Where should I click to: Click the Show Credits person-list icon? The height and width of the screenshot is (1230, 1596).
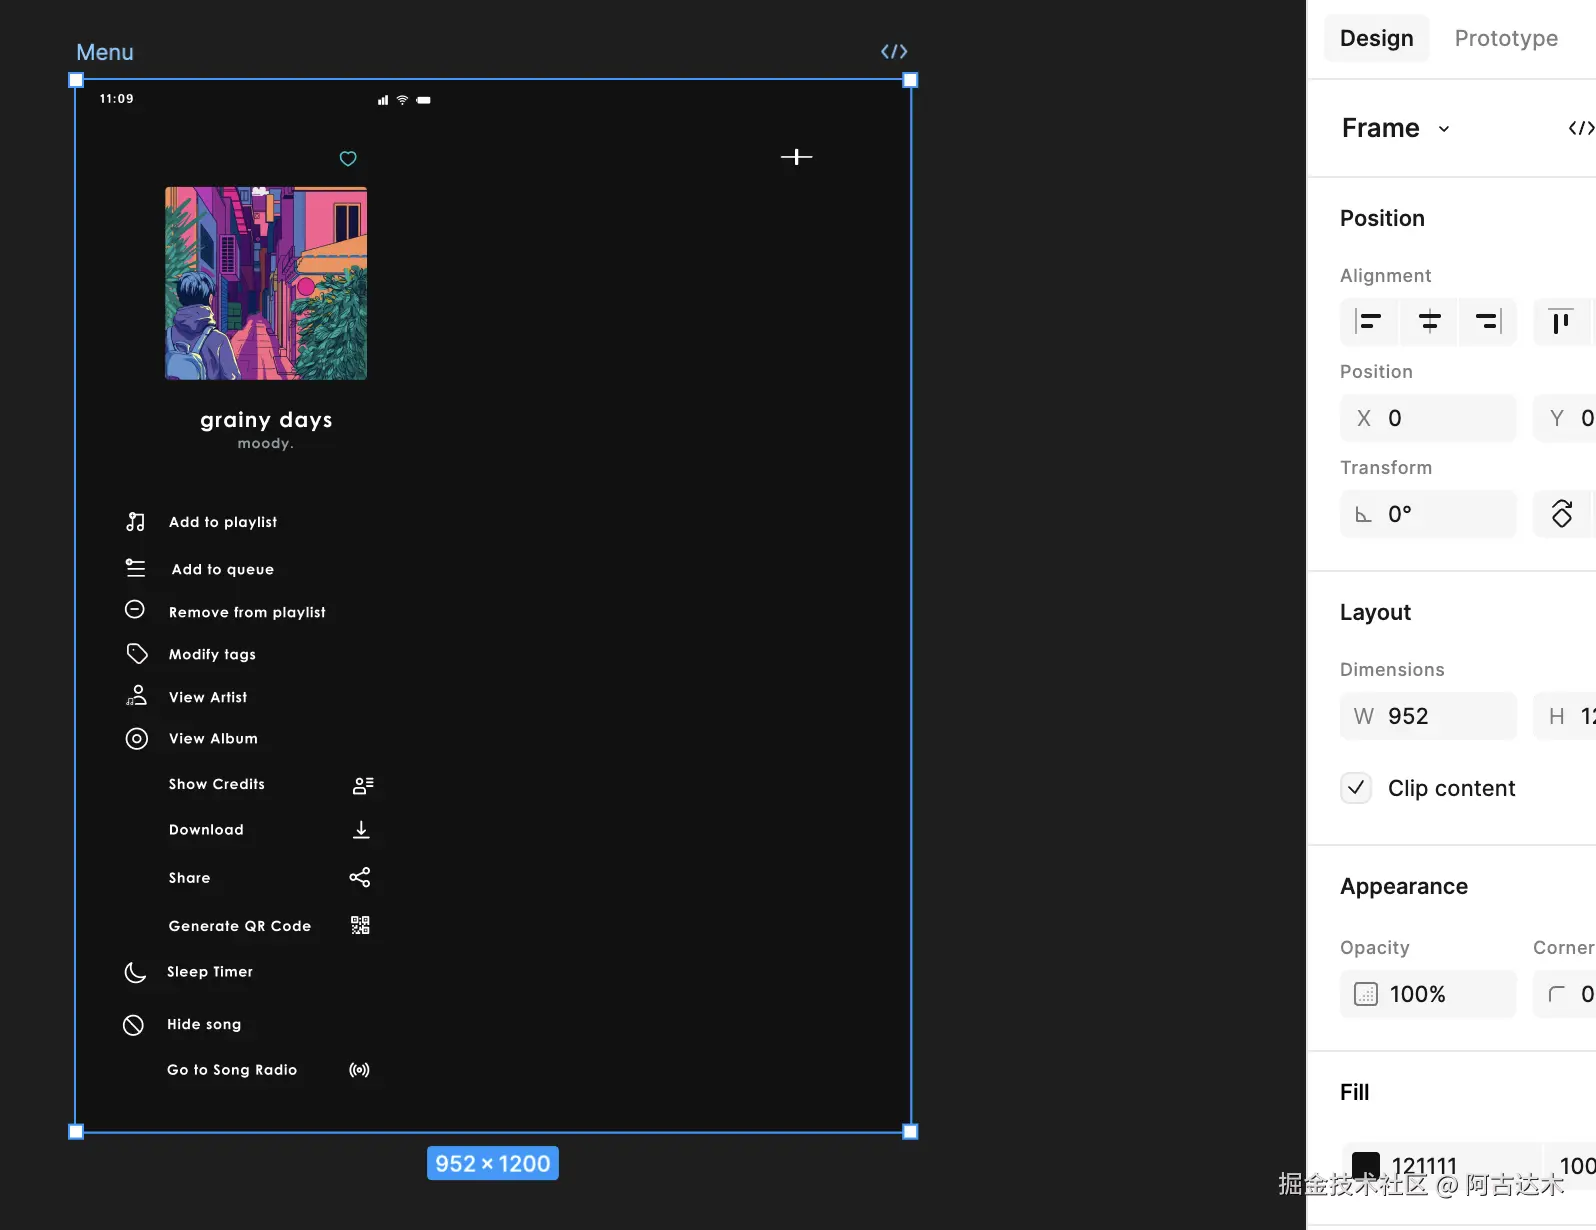pyautogui.click(x=363, y=786)
